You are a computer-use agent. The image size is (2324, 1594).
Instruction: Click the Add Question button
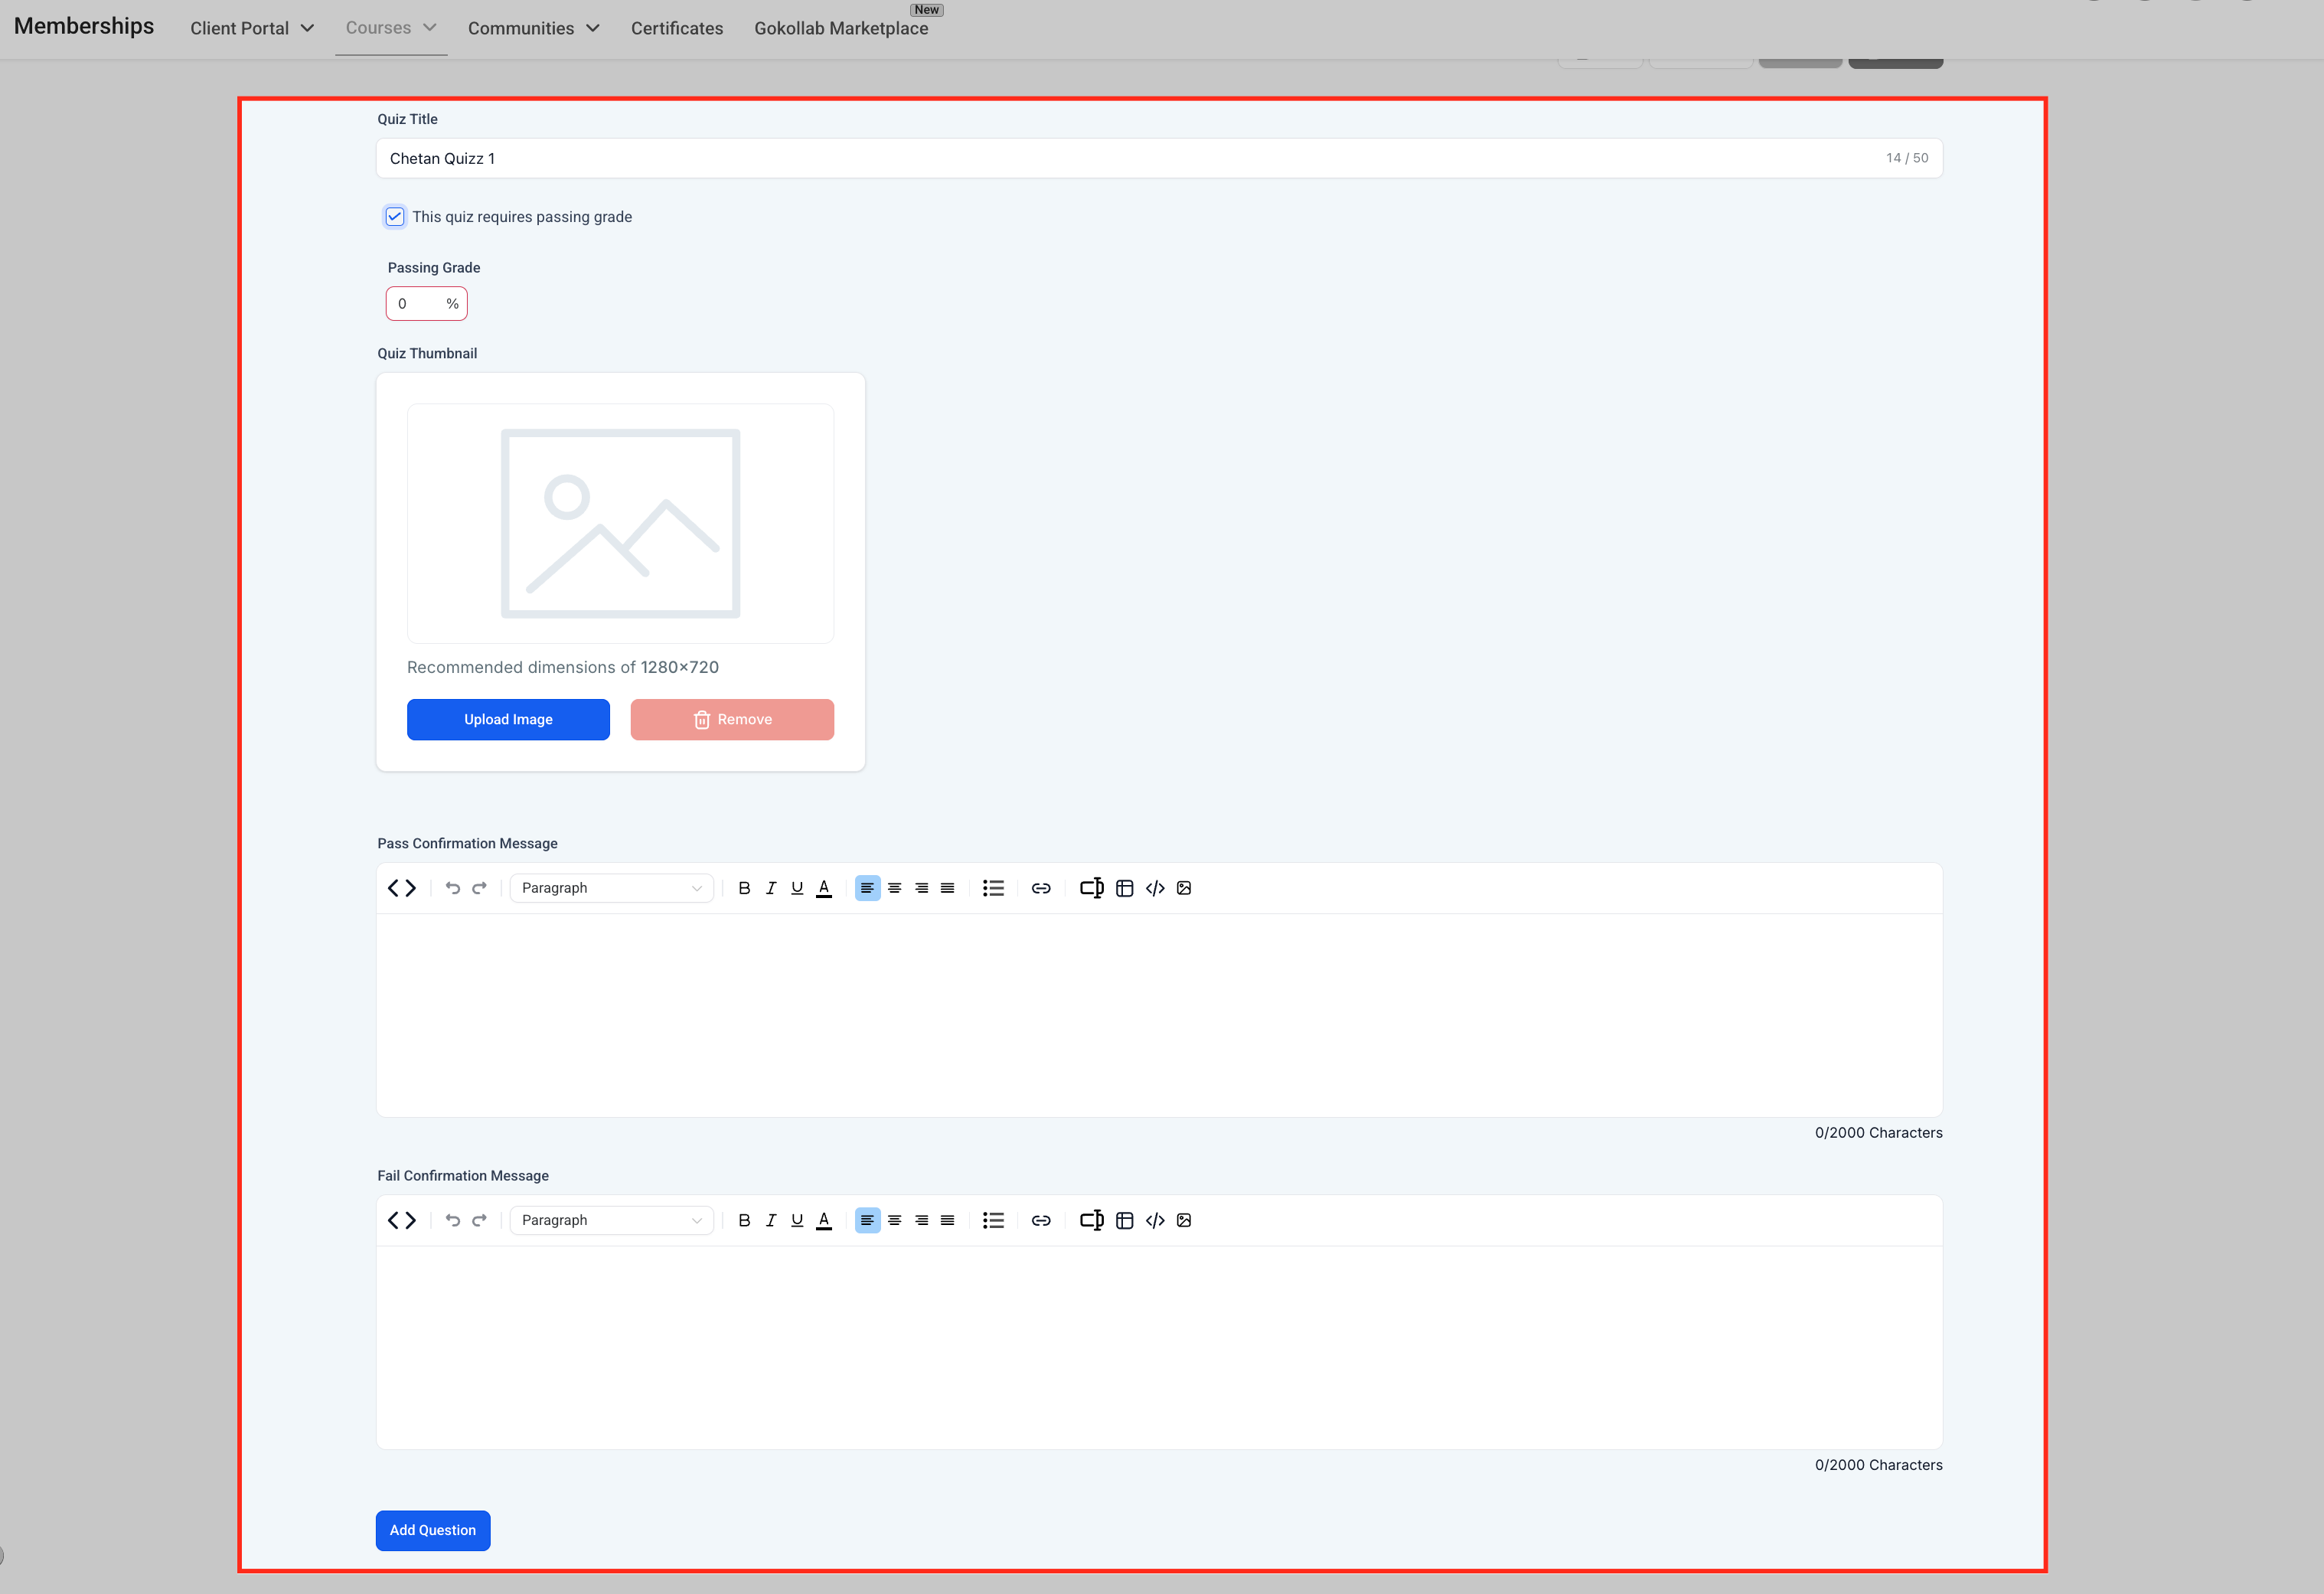click(433, 1530)
